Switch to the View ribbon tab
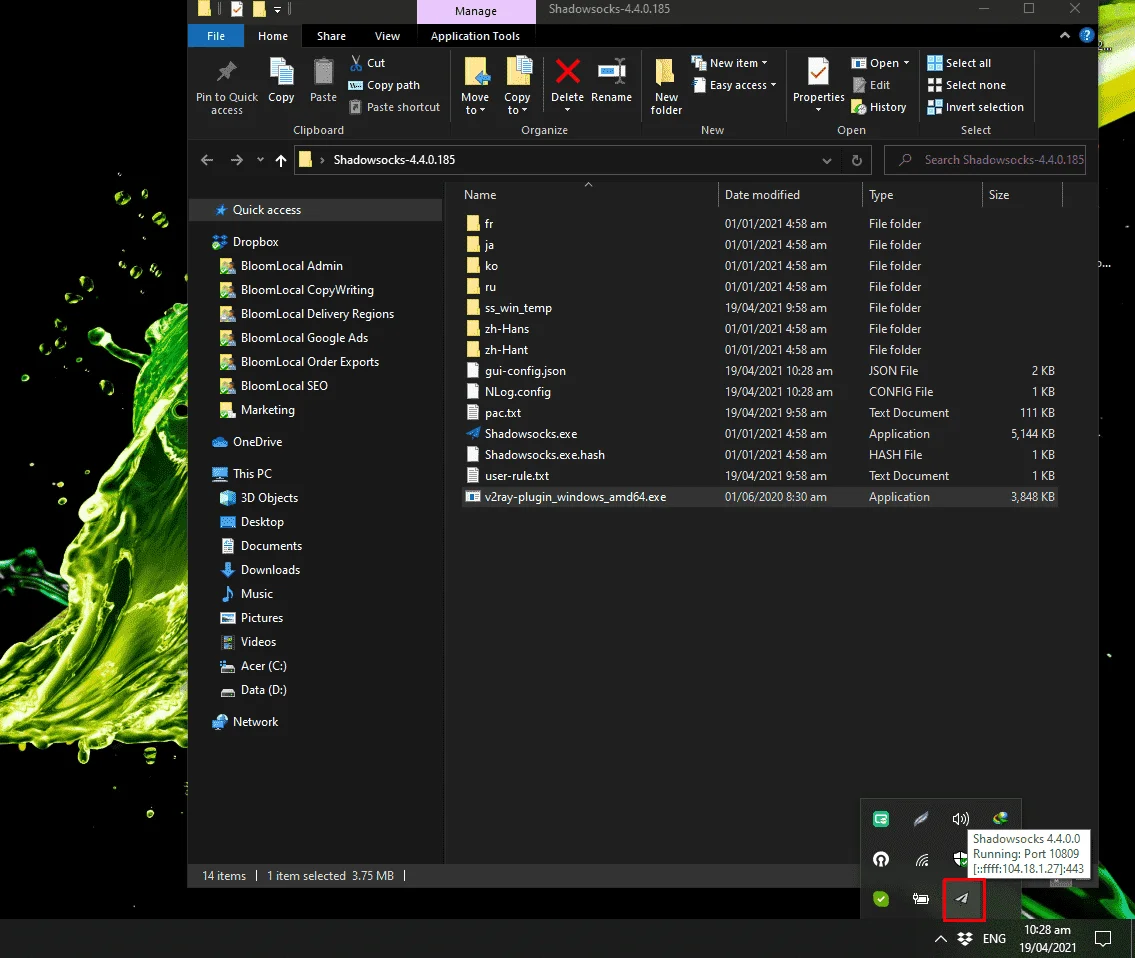 click(387, 35)
